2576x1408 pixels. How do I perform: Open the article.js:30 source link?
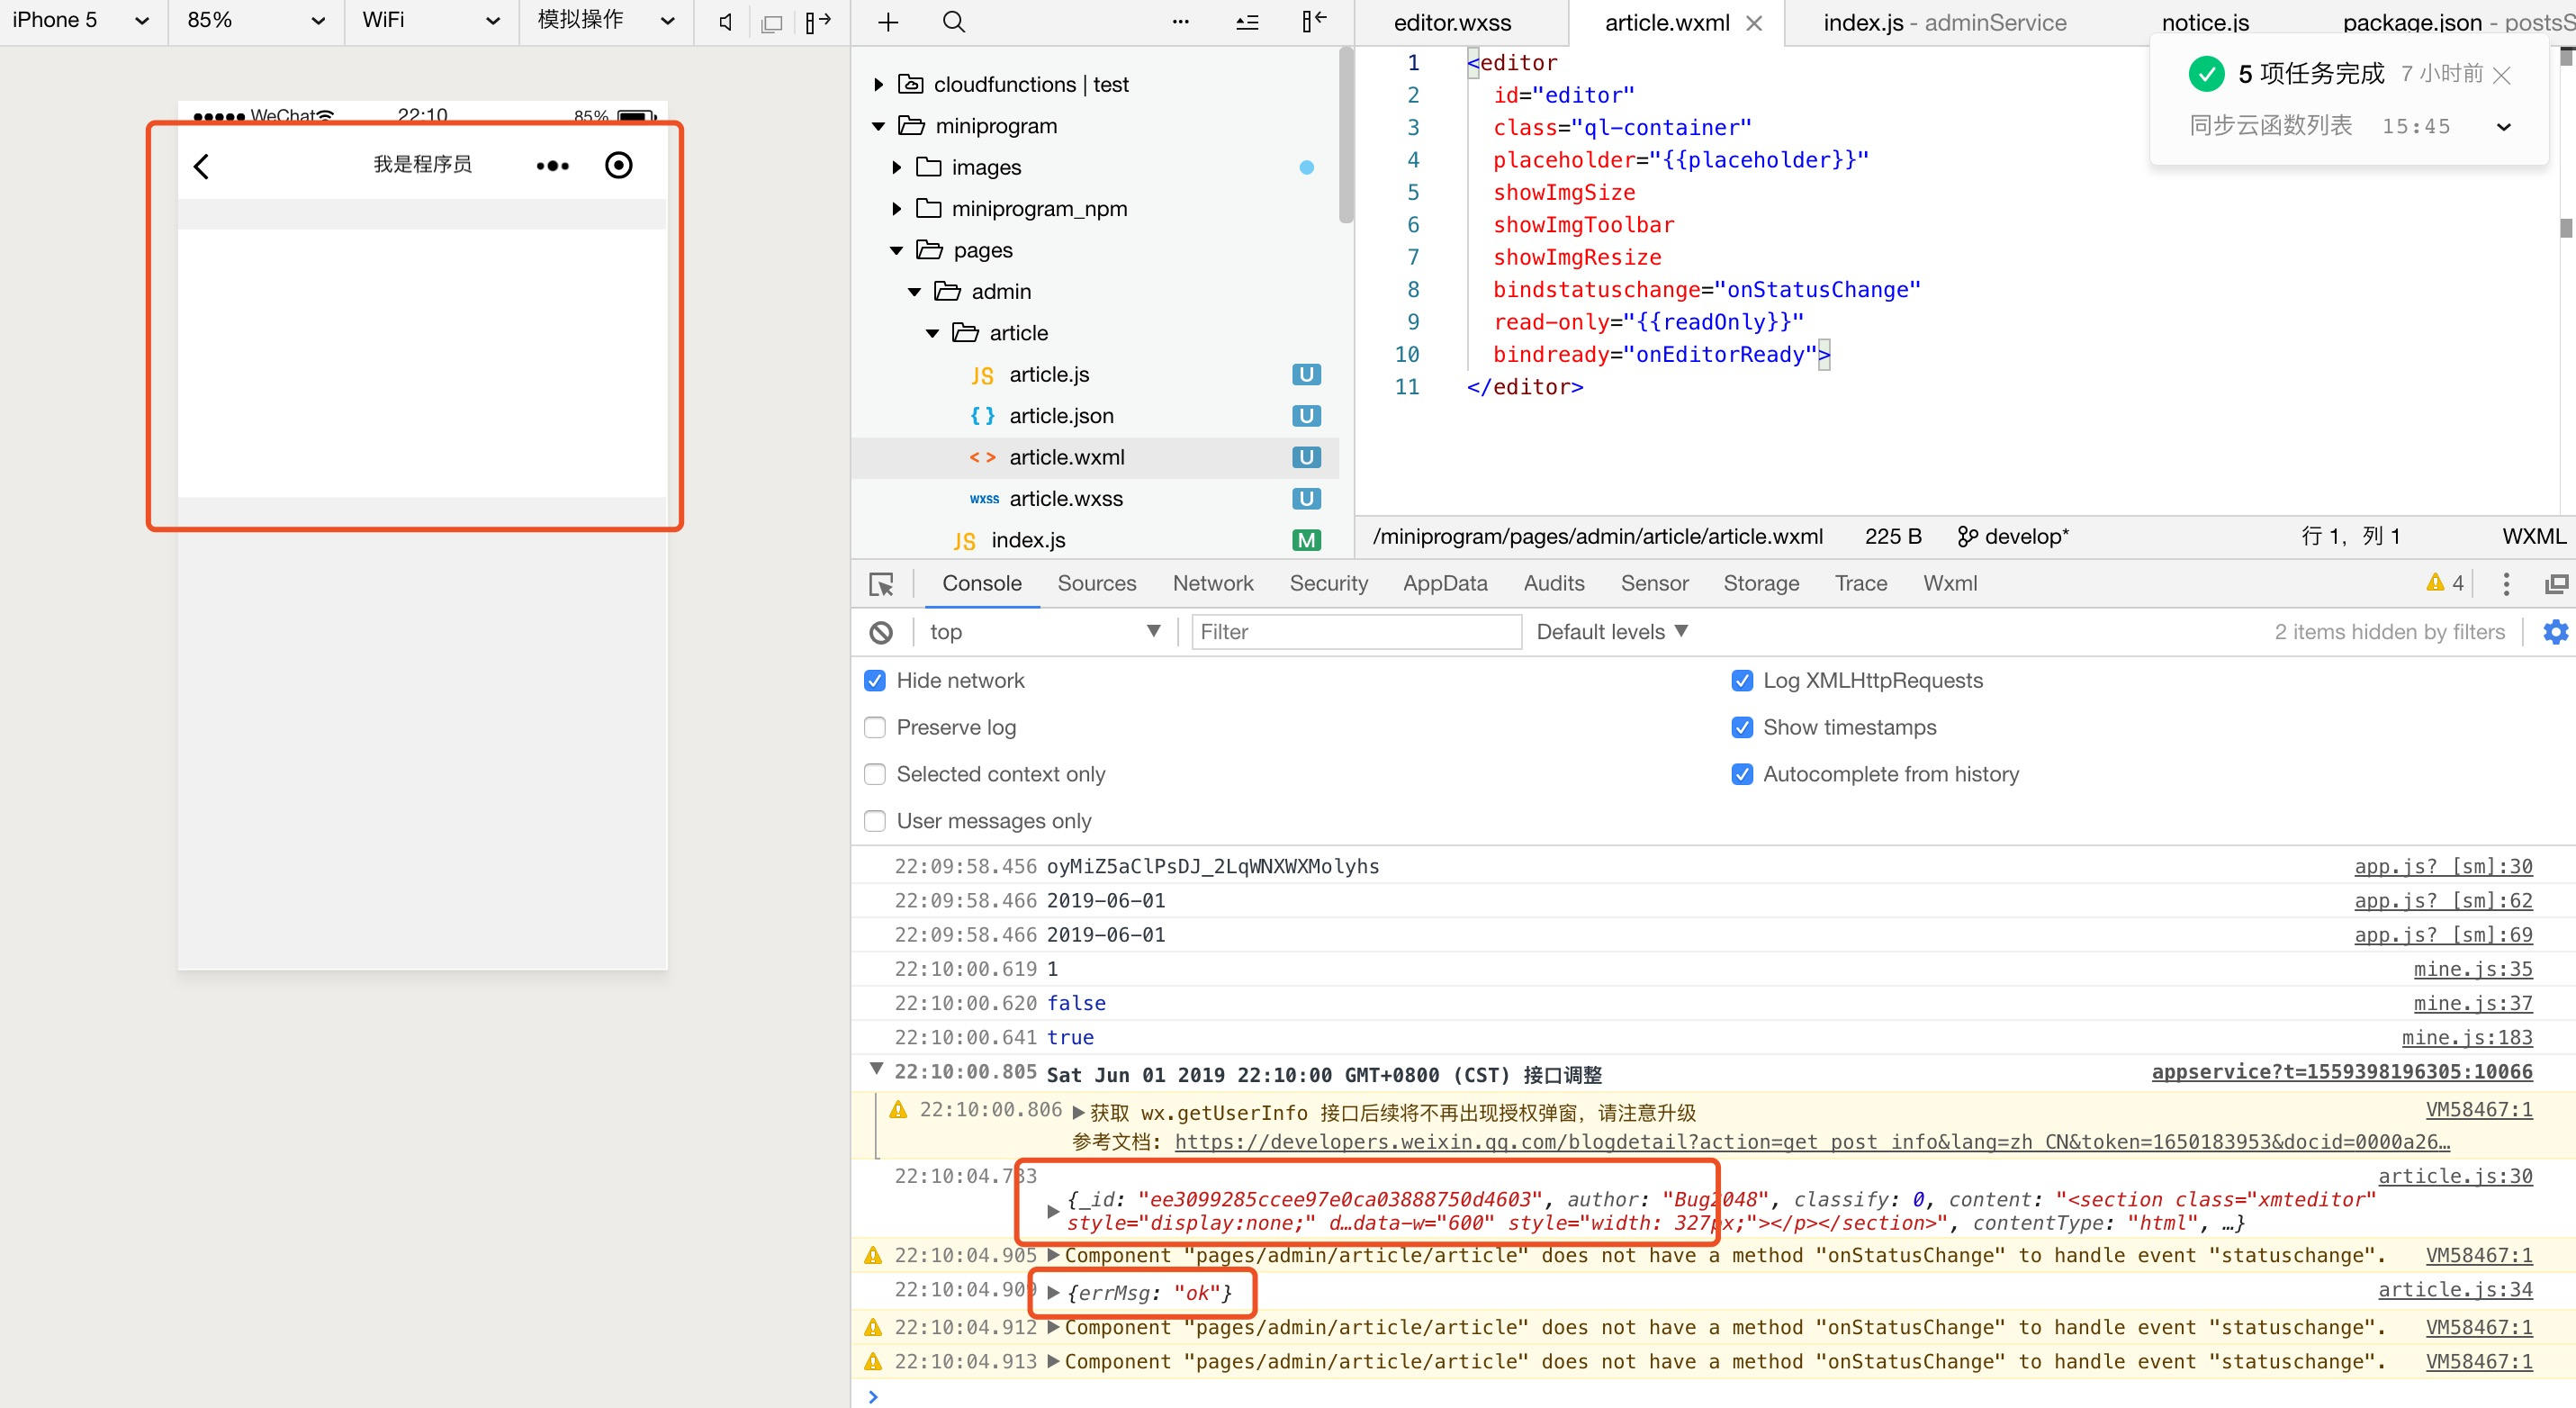pyautogui.click(x=2455, y=1176)
